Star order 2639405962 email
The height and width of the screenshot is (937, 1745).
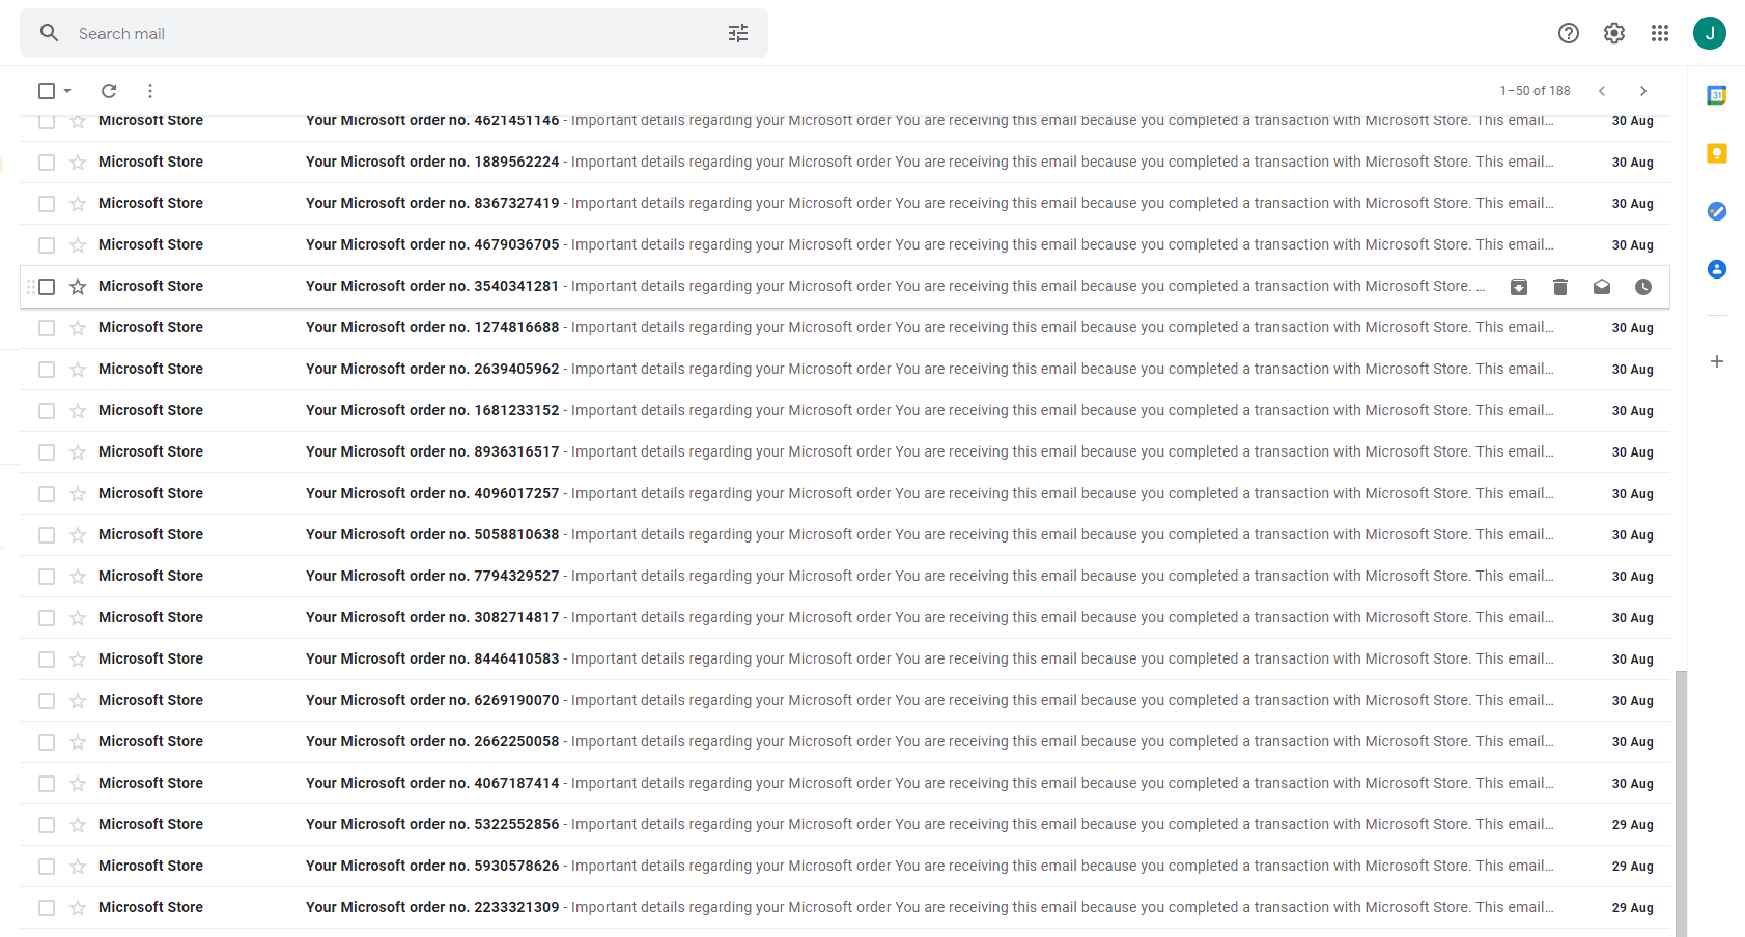[78, 370]
